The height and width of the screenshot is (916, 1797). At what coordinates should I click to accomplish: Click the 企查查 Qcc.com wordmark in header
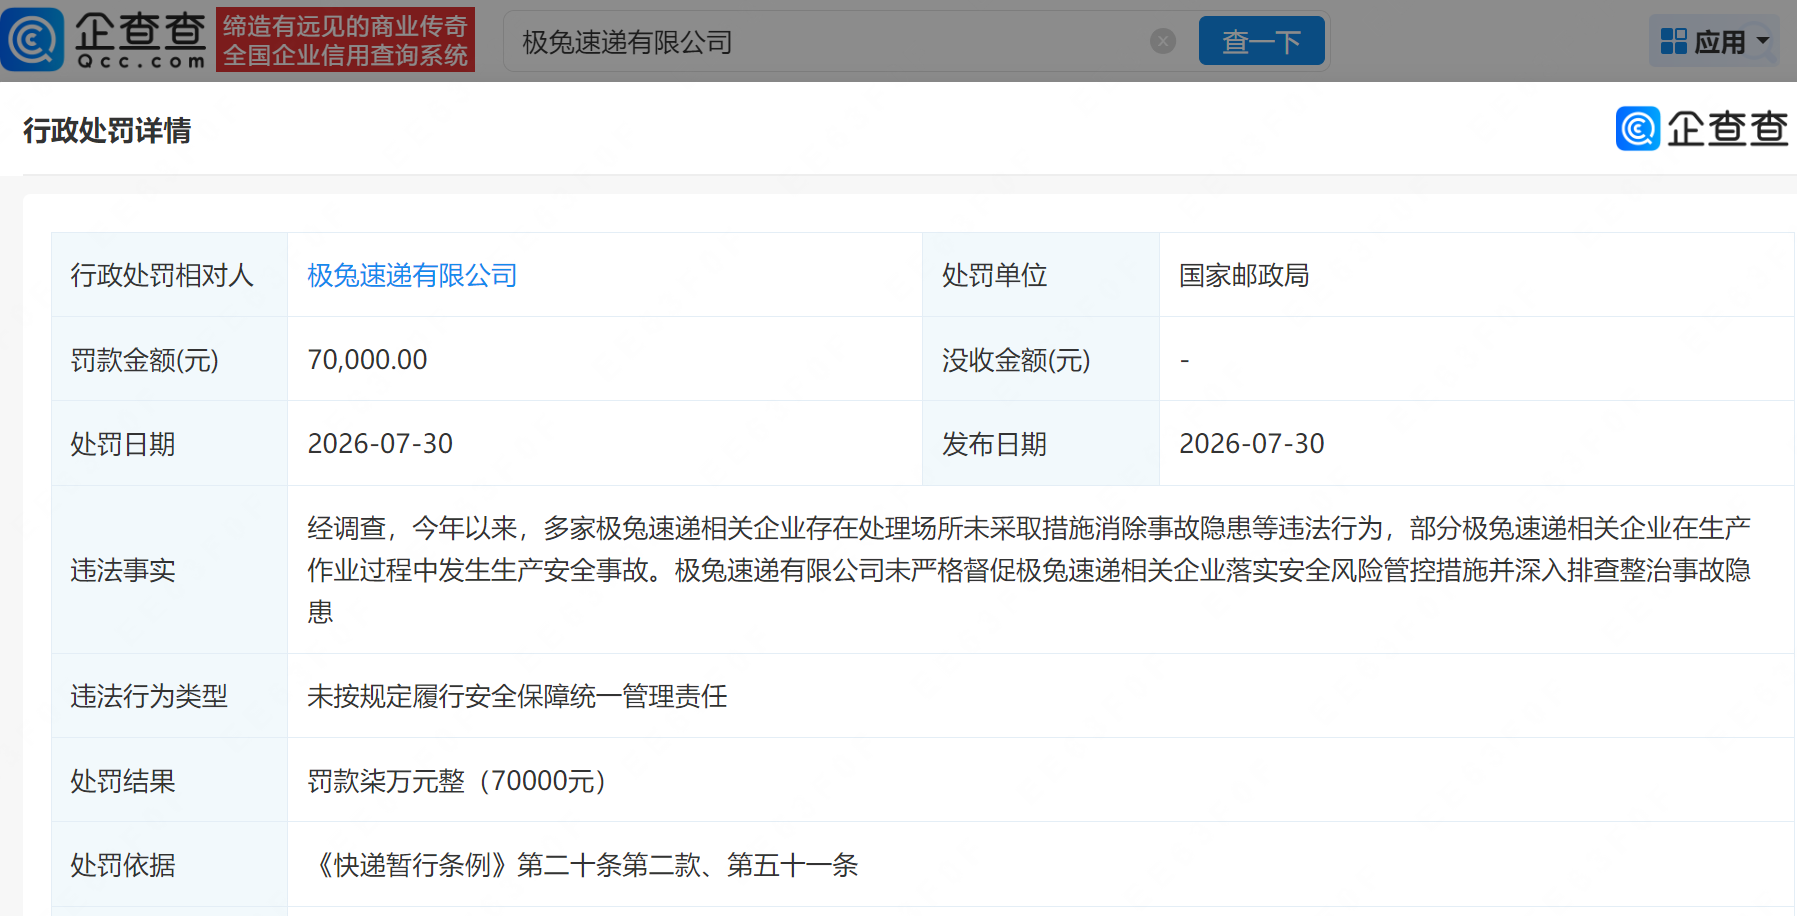[x=141, y=40]
